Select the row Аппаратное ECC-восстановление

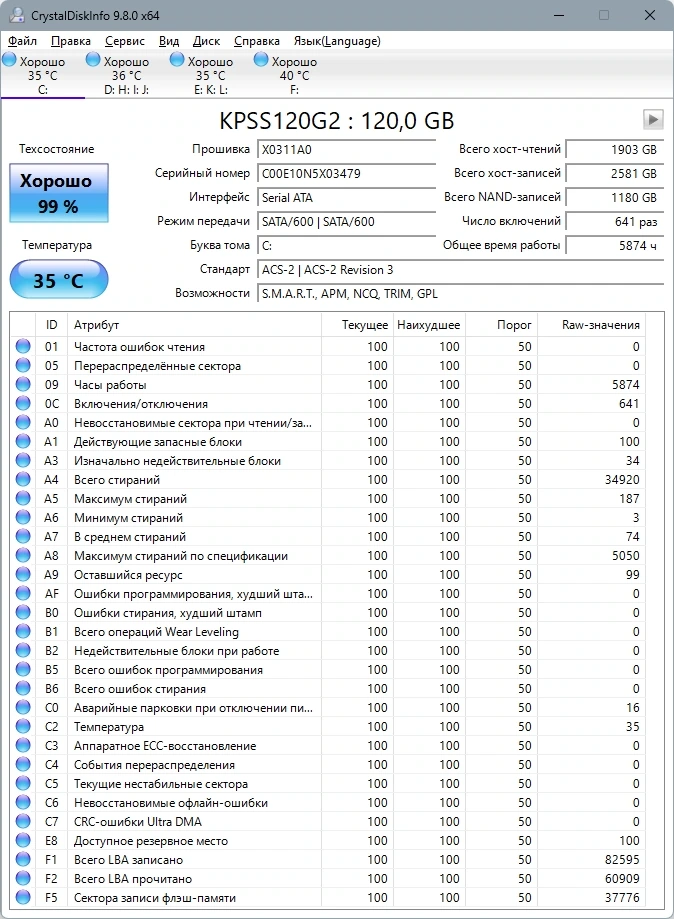(x=328, y=746)
